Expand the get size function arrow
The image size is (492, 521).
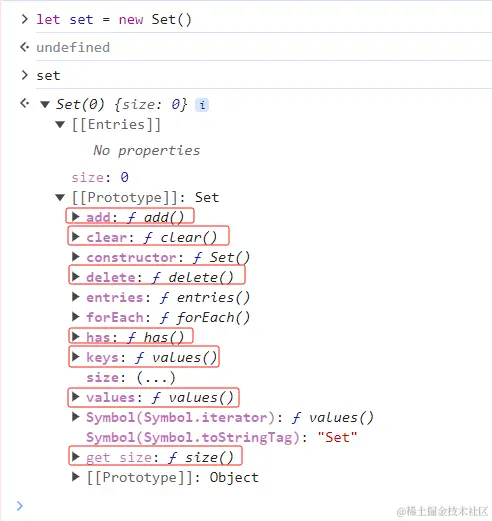tap(76, 457)
